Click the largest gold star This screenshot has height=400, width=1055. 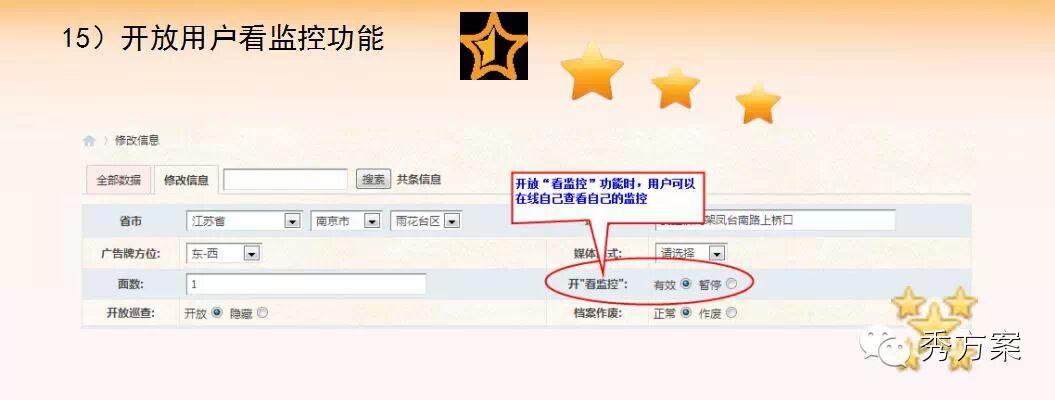click(591, 72)
